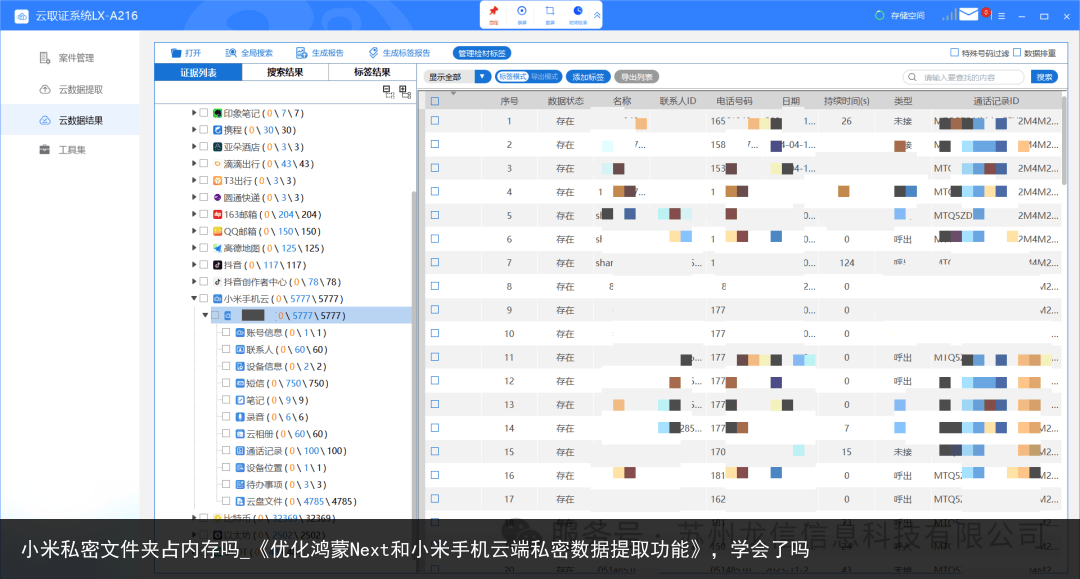Click the pin icon in floating toolbar
This screenshot has height=579, width=1080.
coord(494,12)
